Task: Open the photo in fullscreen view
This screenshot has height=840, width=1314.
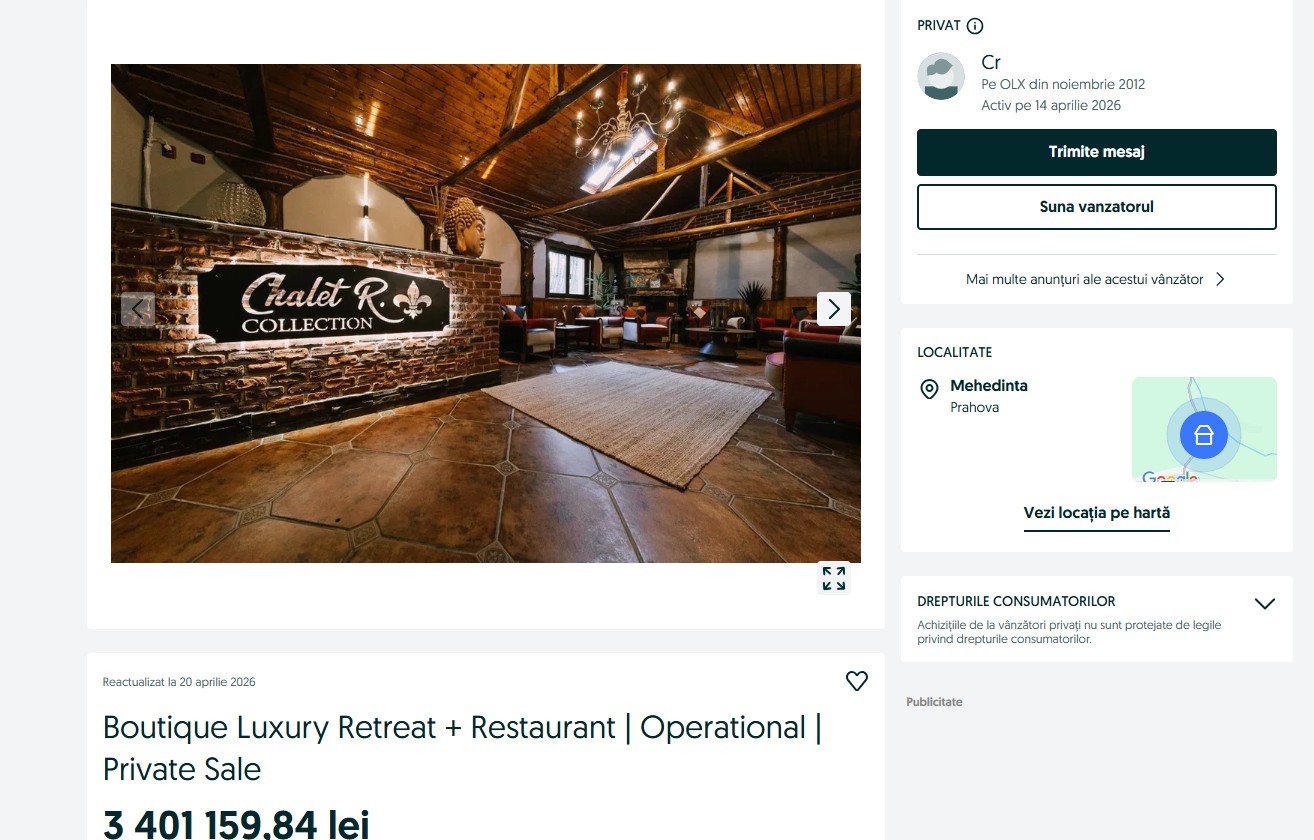Action: (834, 578)
